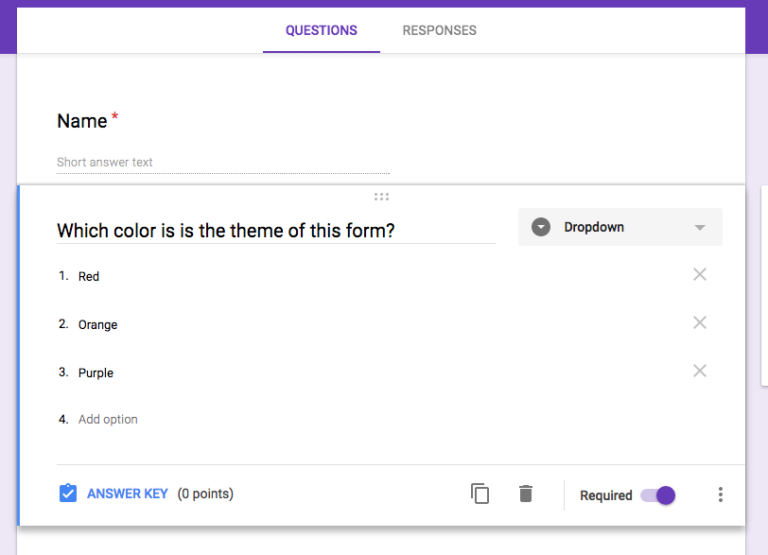Select the Name question card
768x555 pixels.
[381, 120]
